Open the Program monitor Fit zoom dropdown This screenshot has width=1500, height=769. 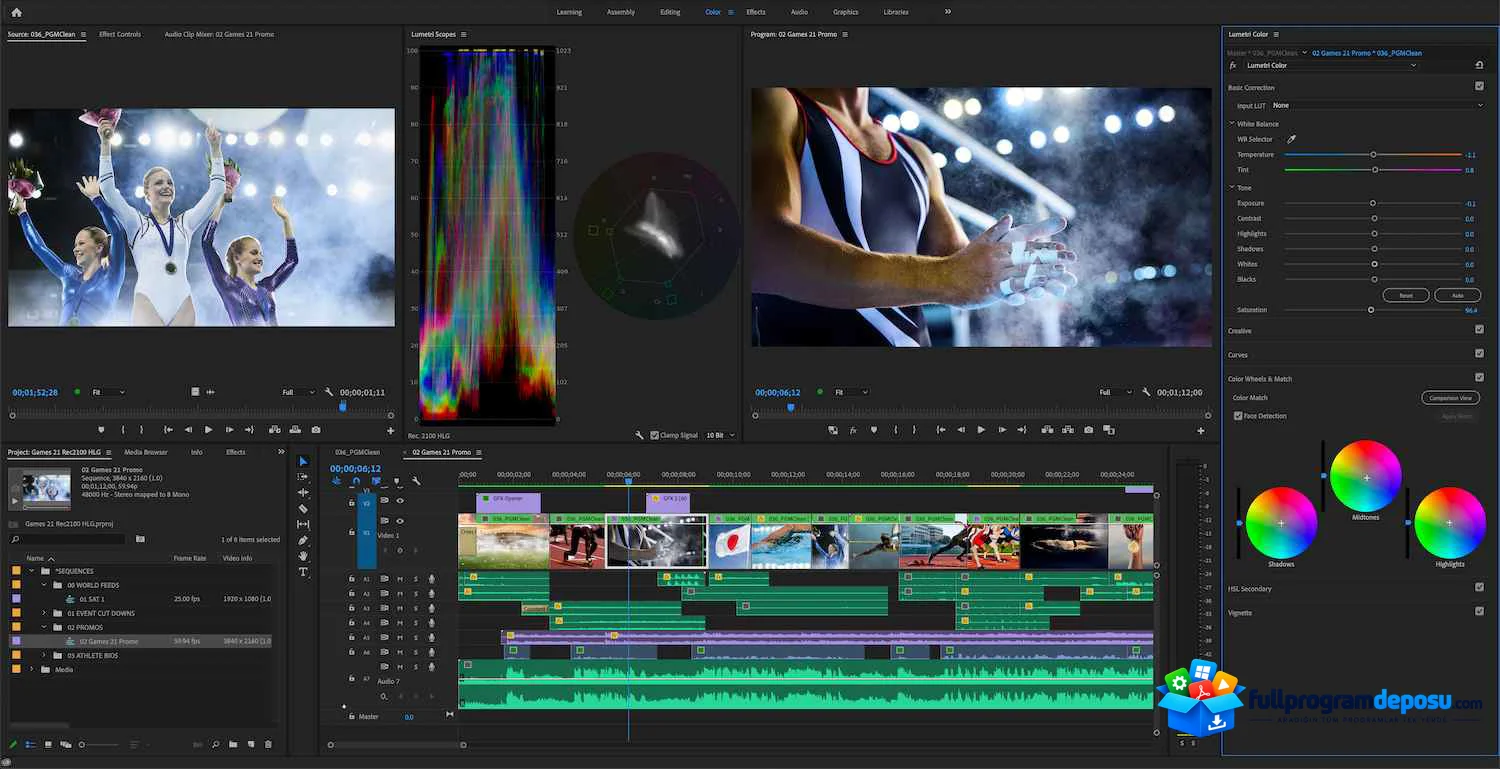[x=850, y=392]
